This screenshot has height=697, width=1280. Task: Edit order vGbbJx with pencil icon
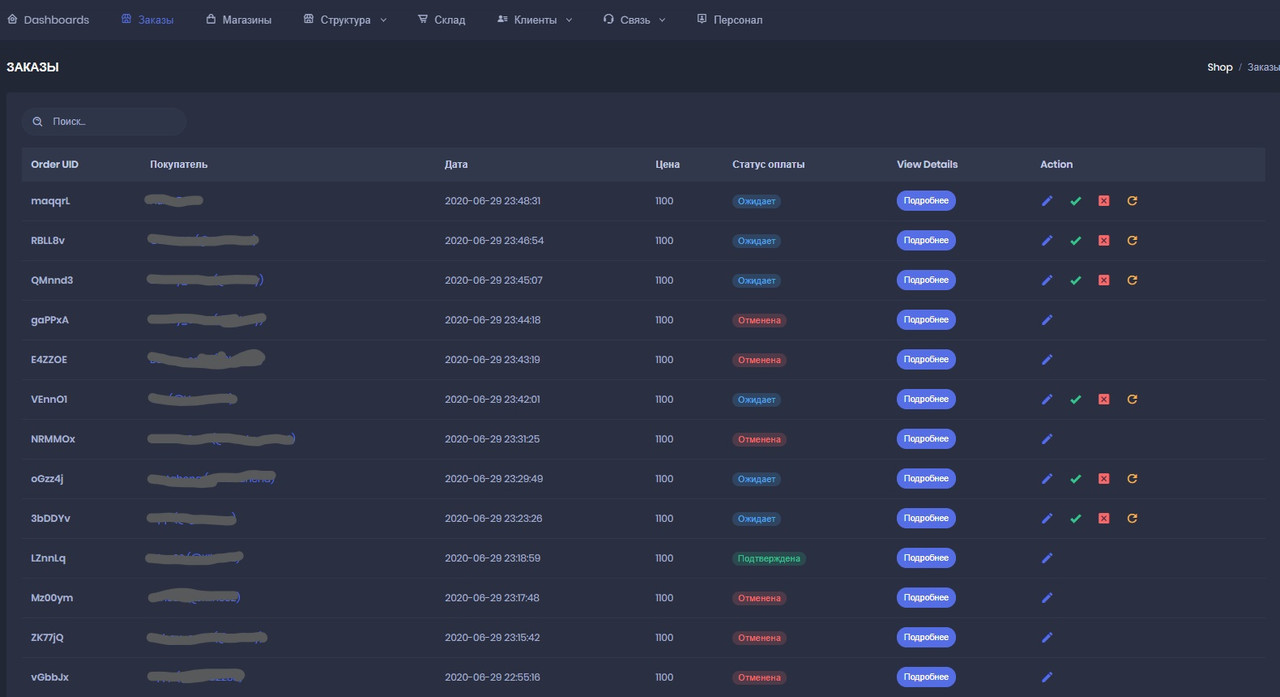point(1047,677)
